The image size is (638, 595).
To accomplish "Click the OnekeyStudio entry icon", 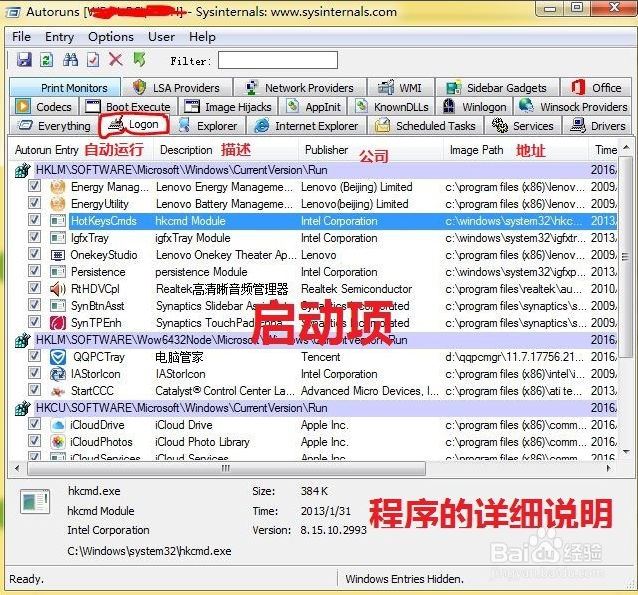I will 58,255.
